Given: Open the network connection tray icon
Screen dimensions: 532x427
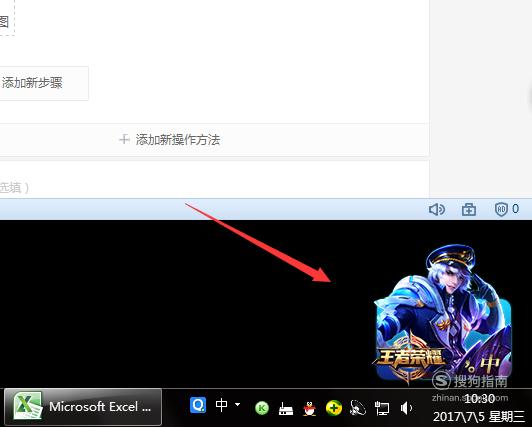Looking at the screenshot, I should pyautogui.click(x=382, y=408).
